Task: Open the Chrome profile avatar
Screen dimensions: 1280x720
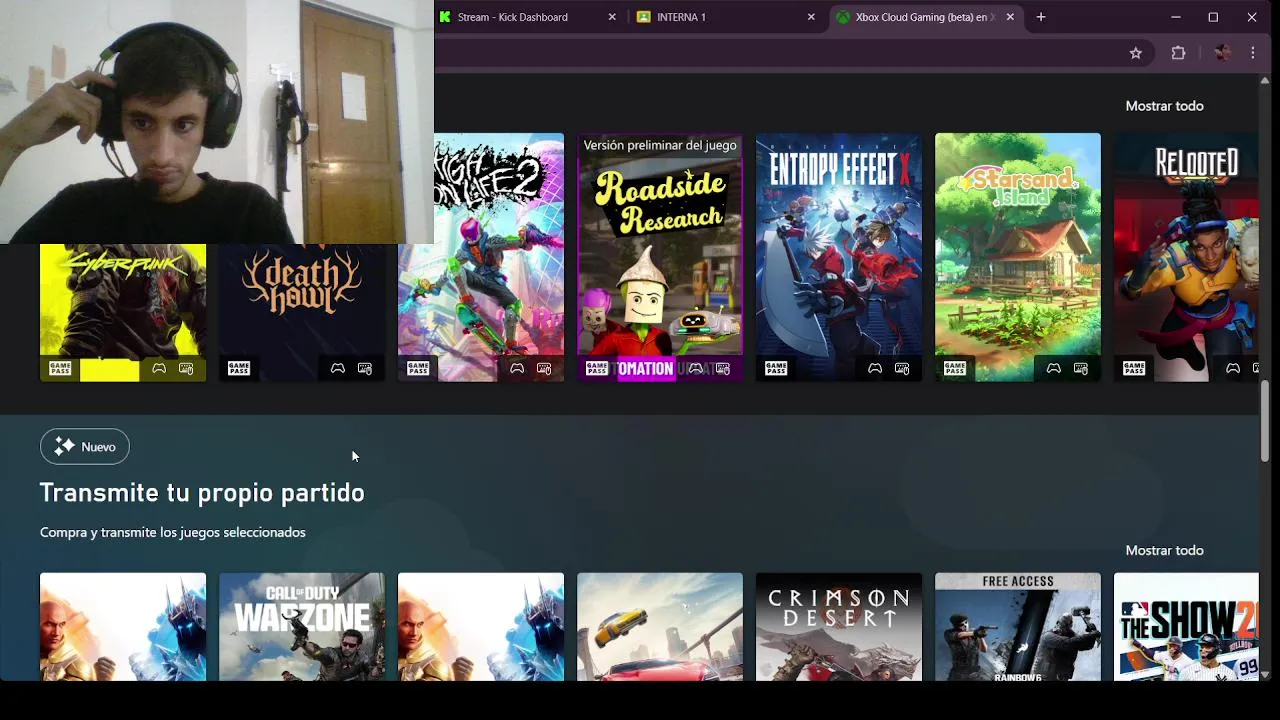Action: pyautogui.click(x=1222, y=53)
